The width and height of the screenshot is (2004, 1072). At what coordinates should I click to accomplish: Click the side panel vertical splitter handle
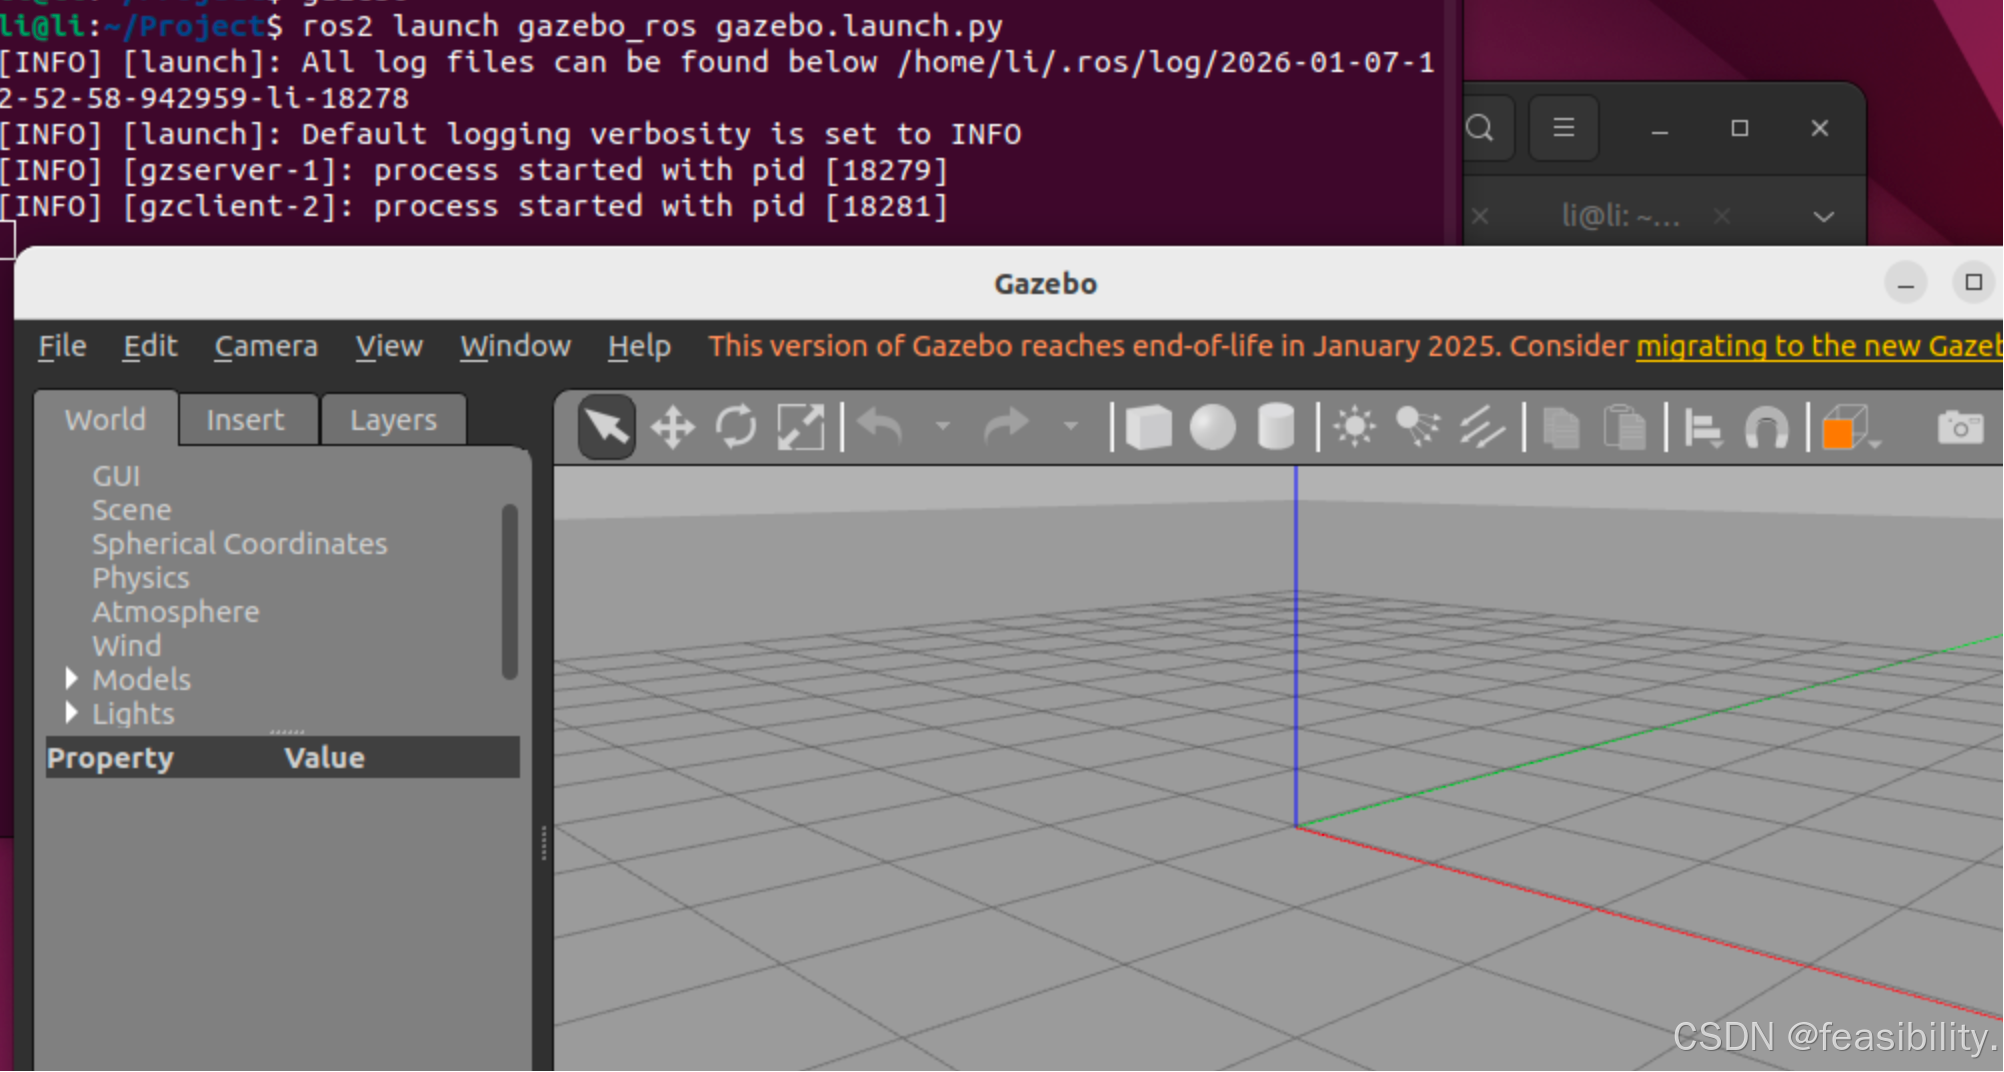[543, 842]
